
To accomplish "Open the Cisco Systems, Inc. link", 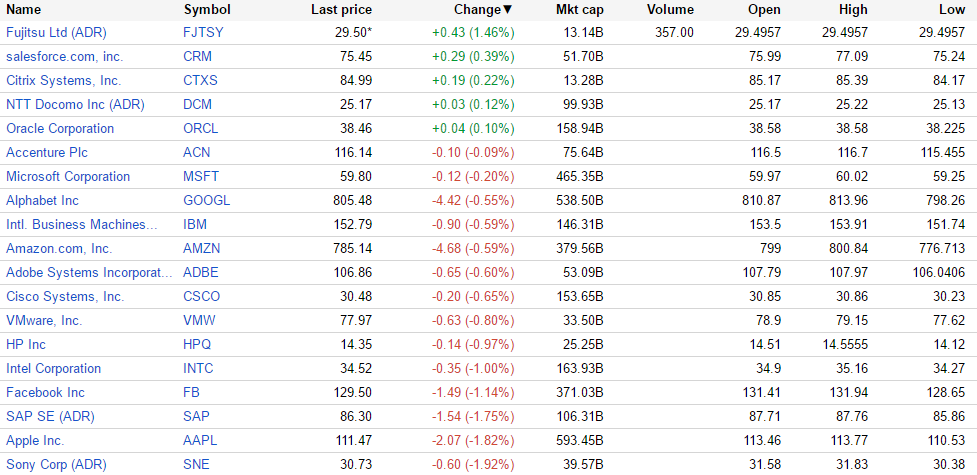I will [x=65, y=296].
